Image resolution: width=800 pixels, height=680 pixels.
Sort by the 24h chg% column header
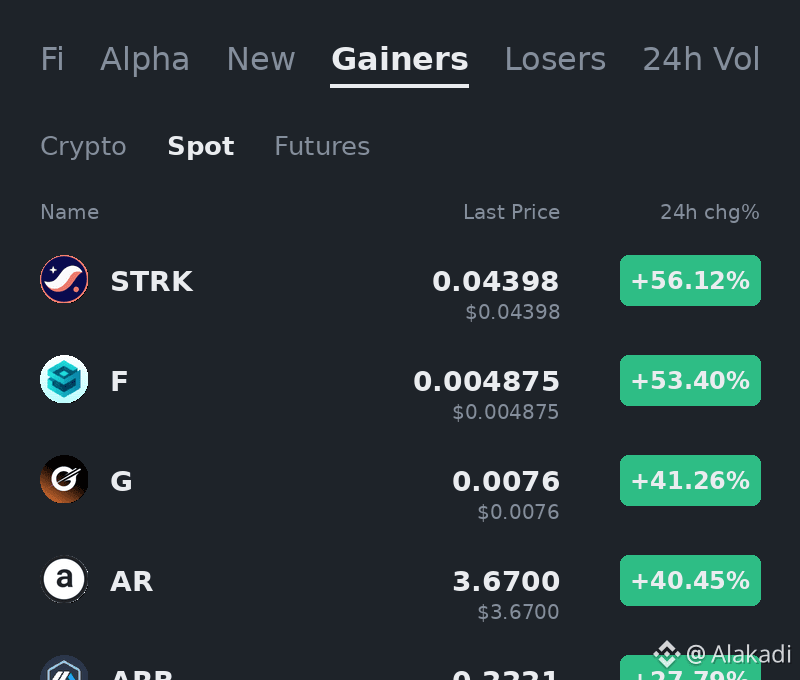point(710,212)
